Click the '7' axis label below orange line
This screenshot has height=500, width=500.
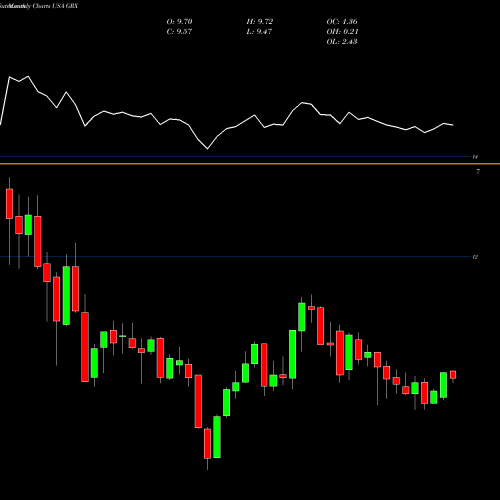click(478, 172)
